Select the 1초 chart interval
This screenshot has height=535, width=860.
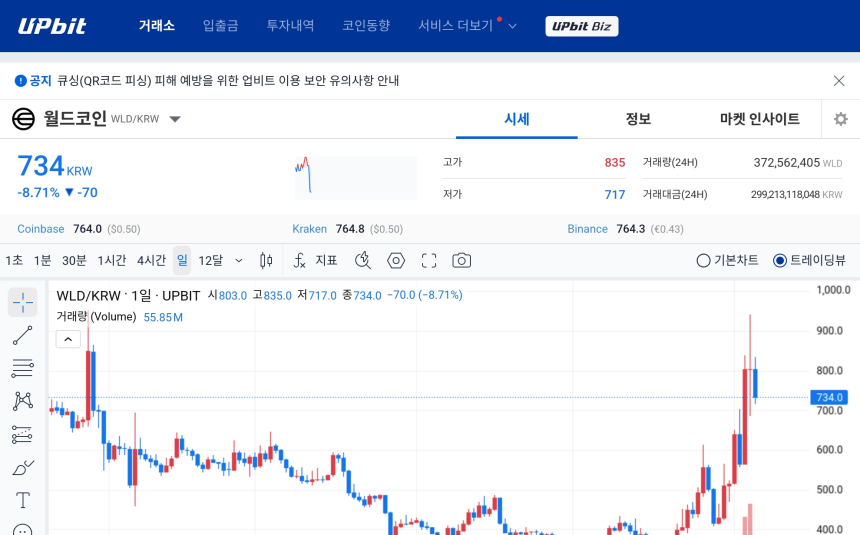(14, 261)
